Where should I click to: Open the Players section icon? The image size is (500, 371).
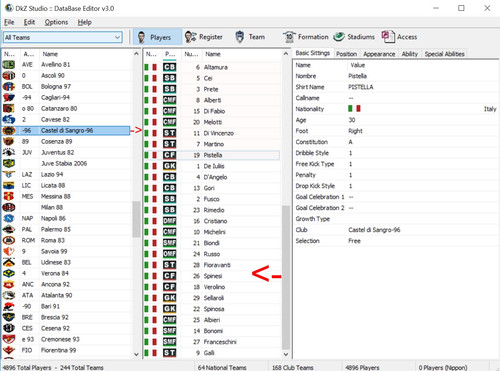click(x=141, y=37)
